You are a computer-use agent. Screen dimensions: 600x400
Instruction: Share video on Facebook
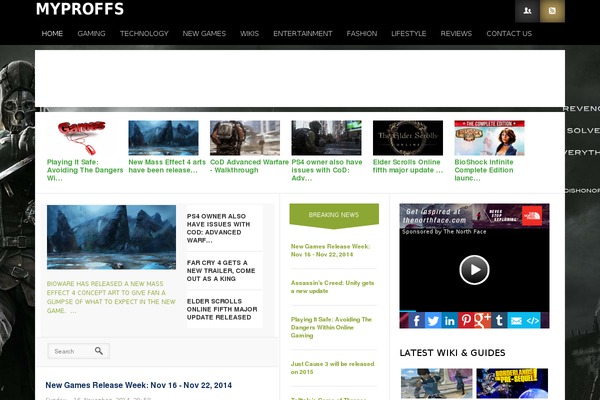416,320
